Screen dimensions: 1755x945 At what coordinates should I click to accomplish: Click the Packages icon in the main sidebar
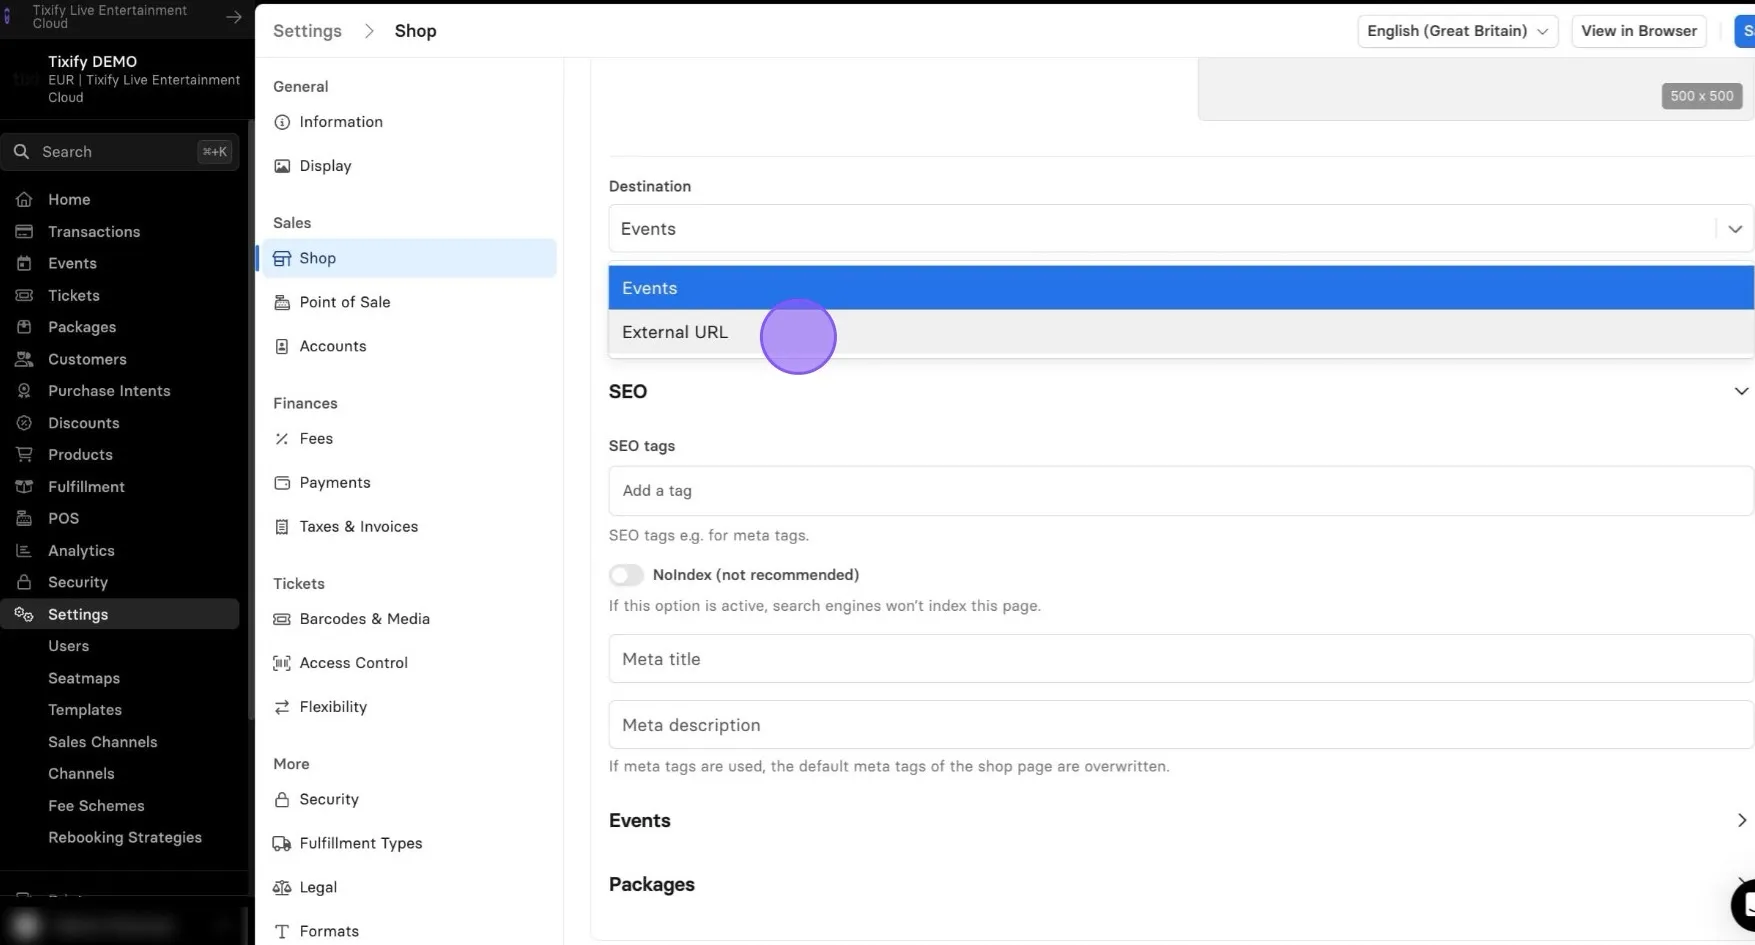[x=24, y=327]
